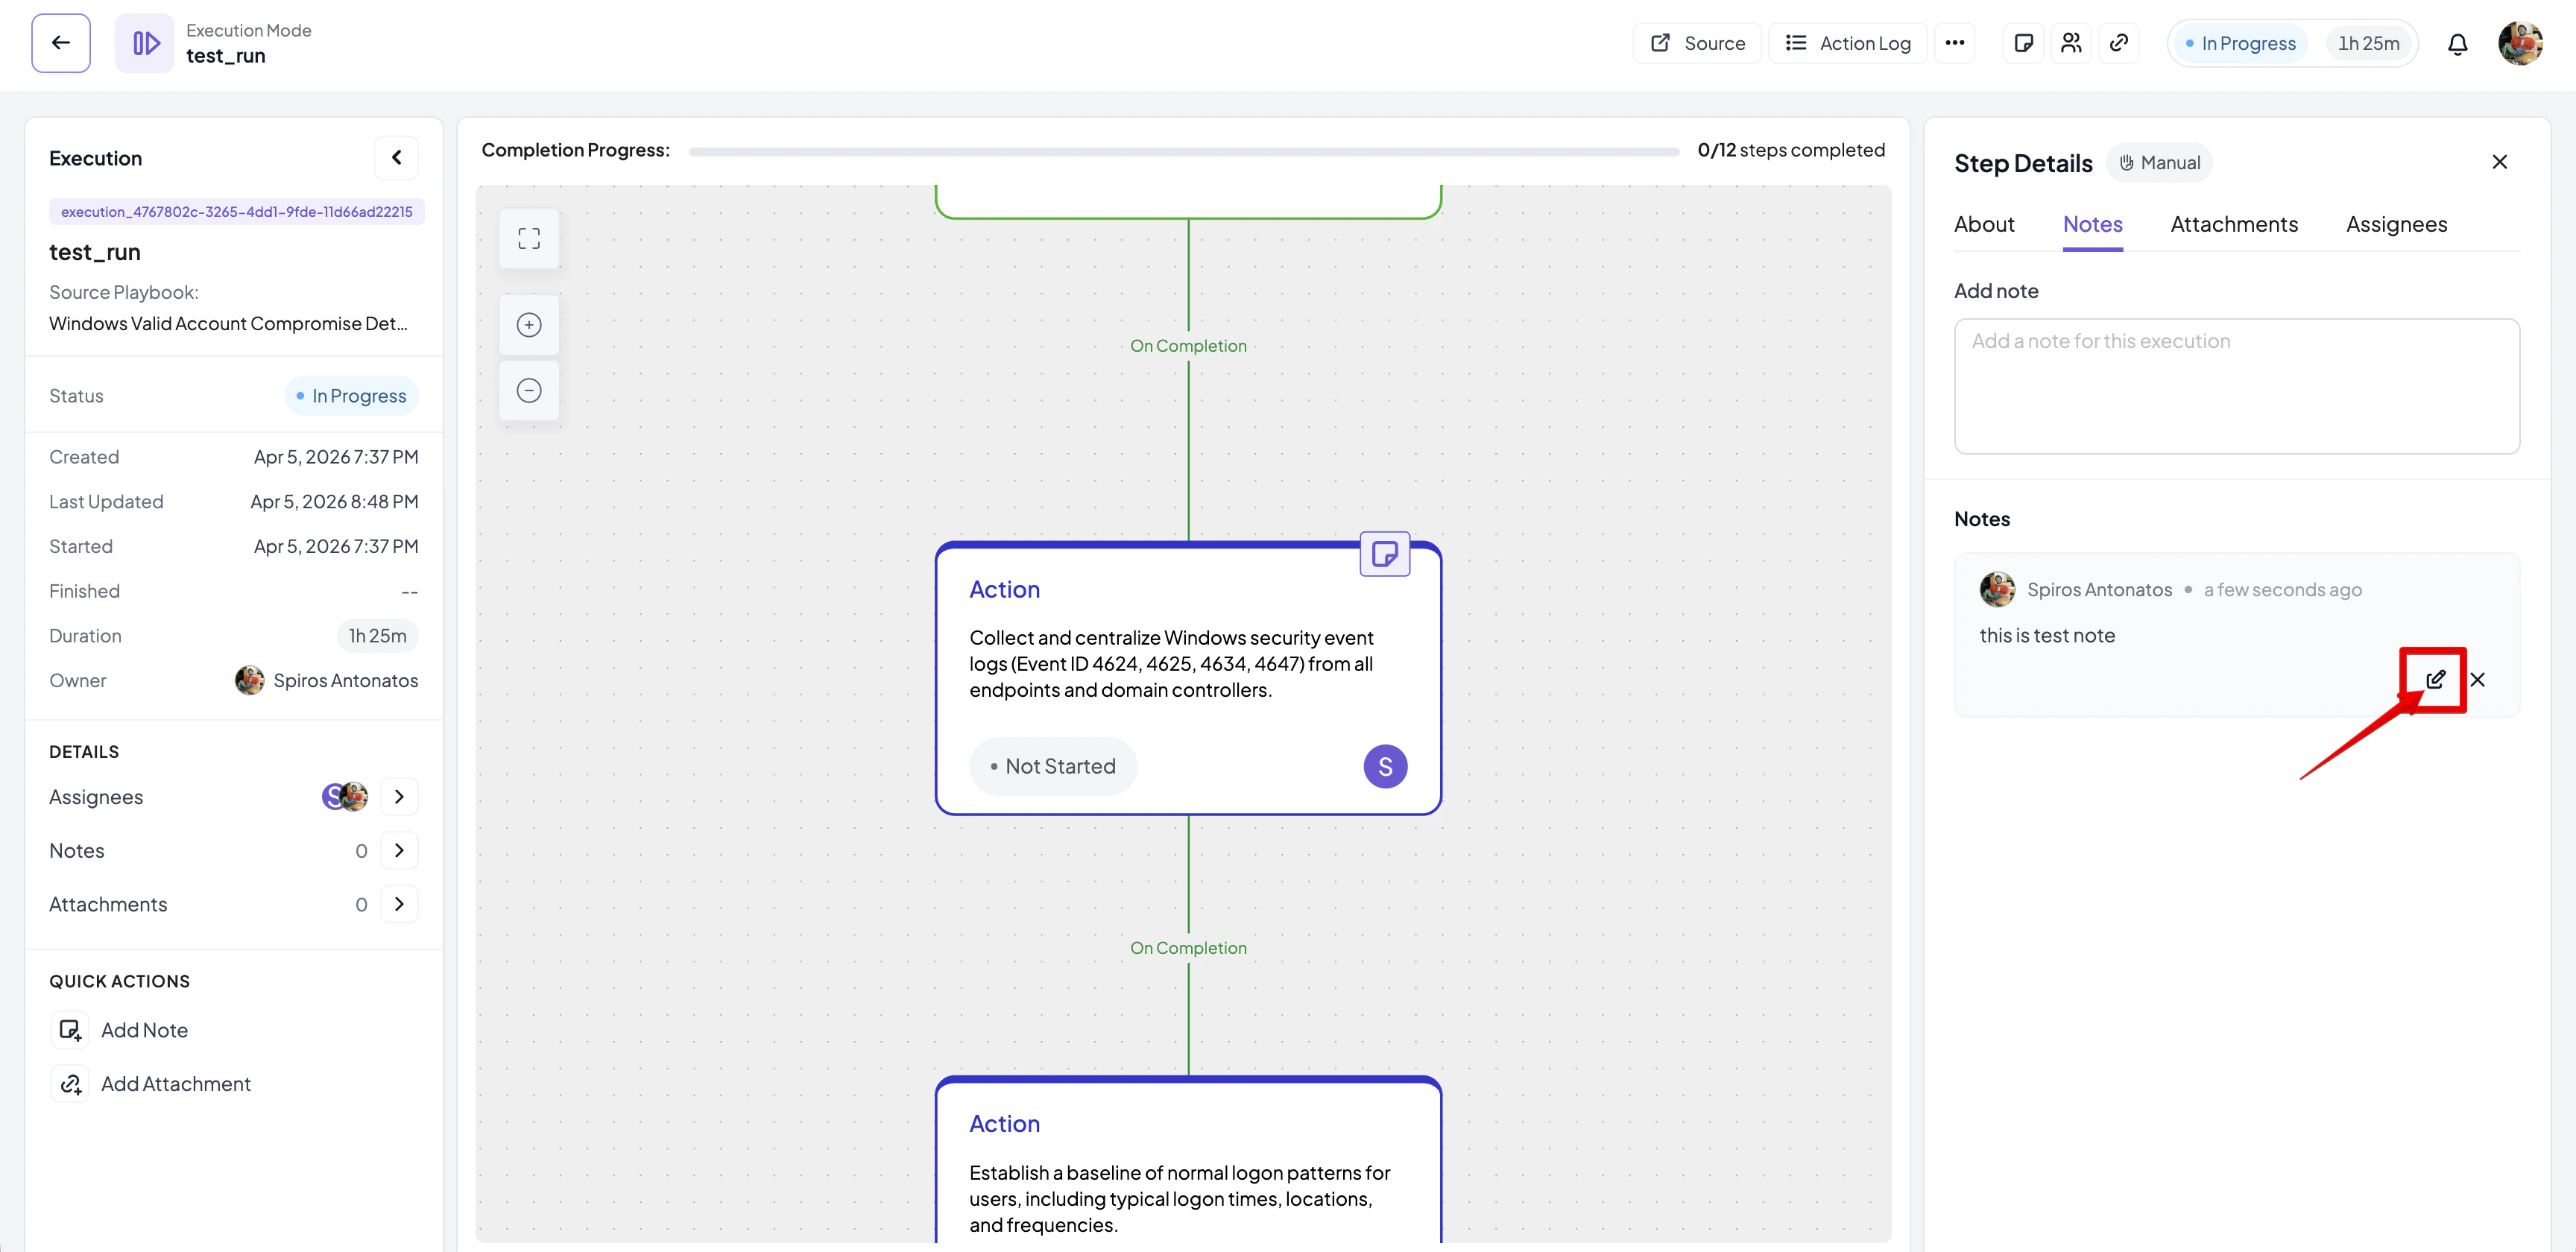Collapse the Execution side panel

coord(397,158)
